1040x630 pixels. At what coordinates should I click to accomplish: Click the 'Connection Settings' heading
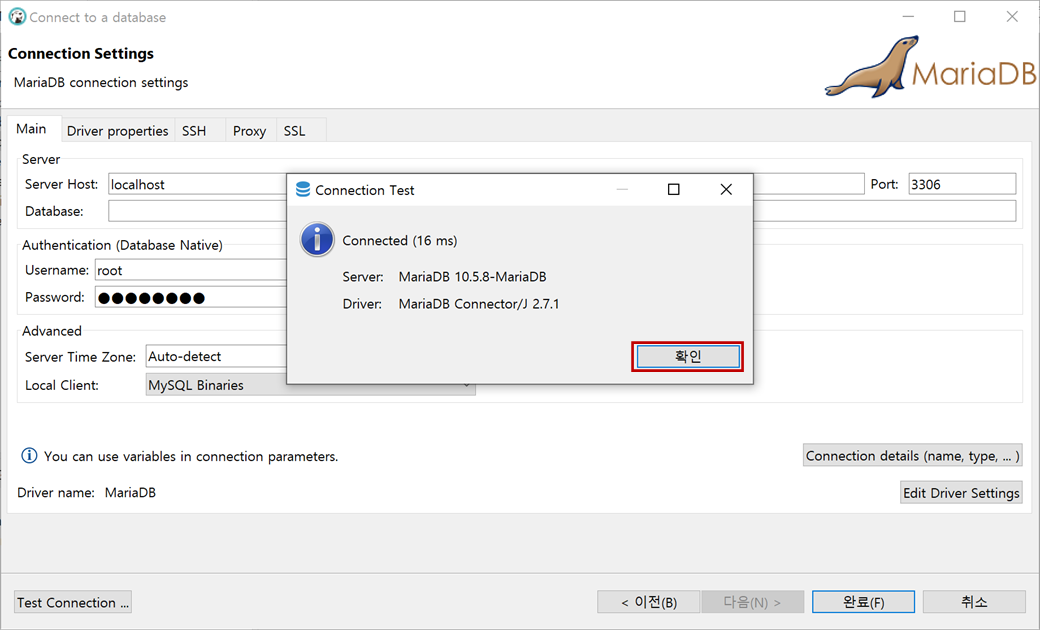pos(81,54)
